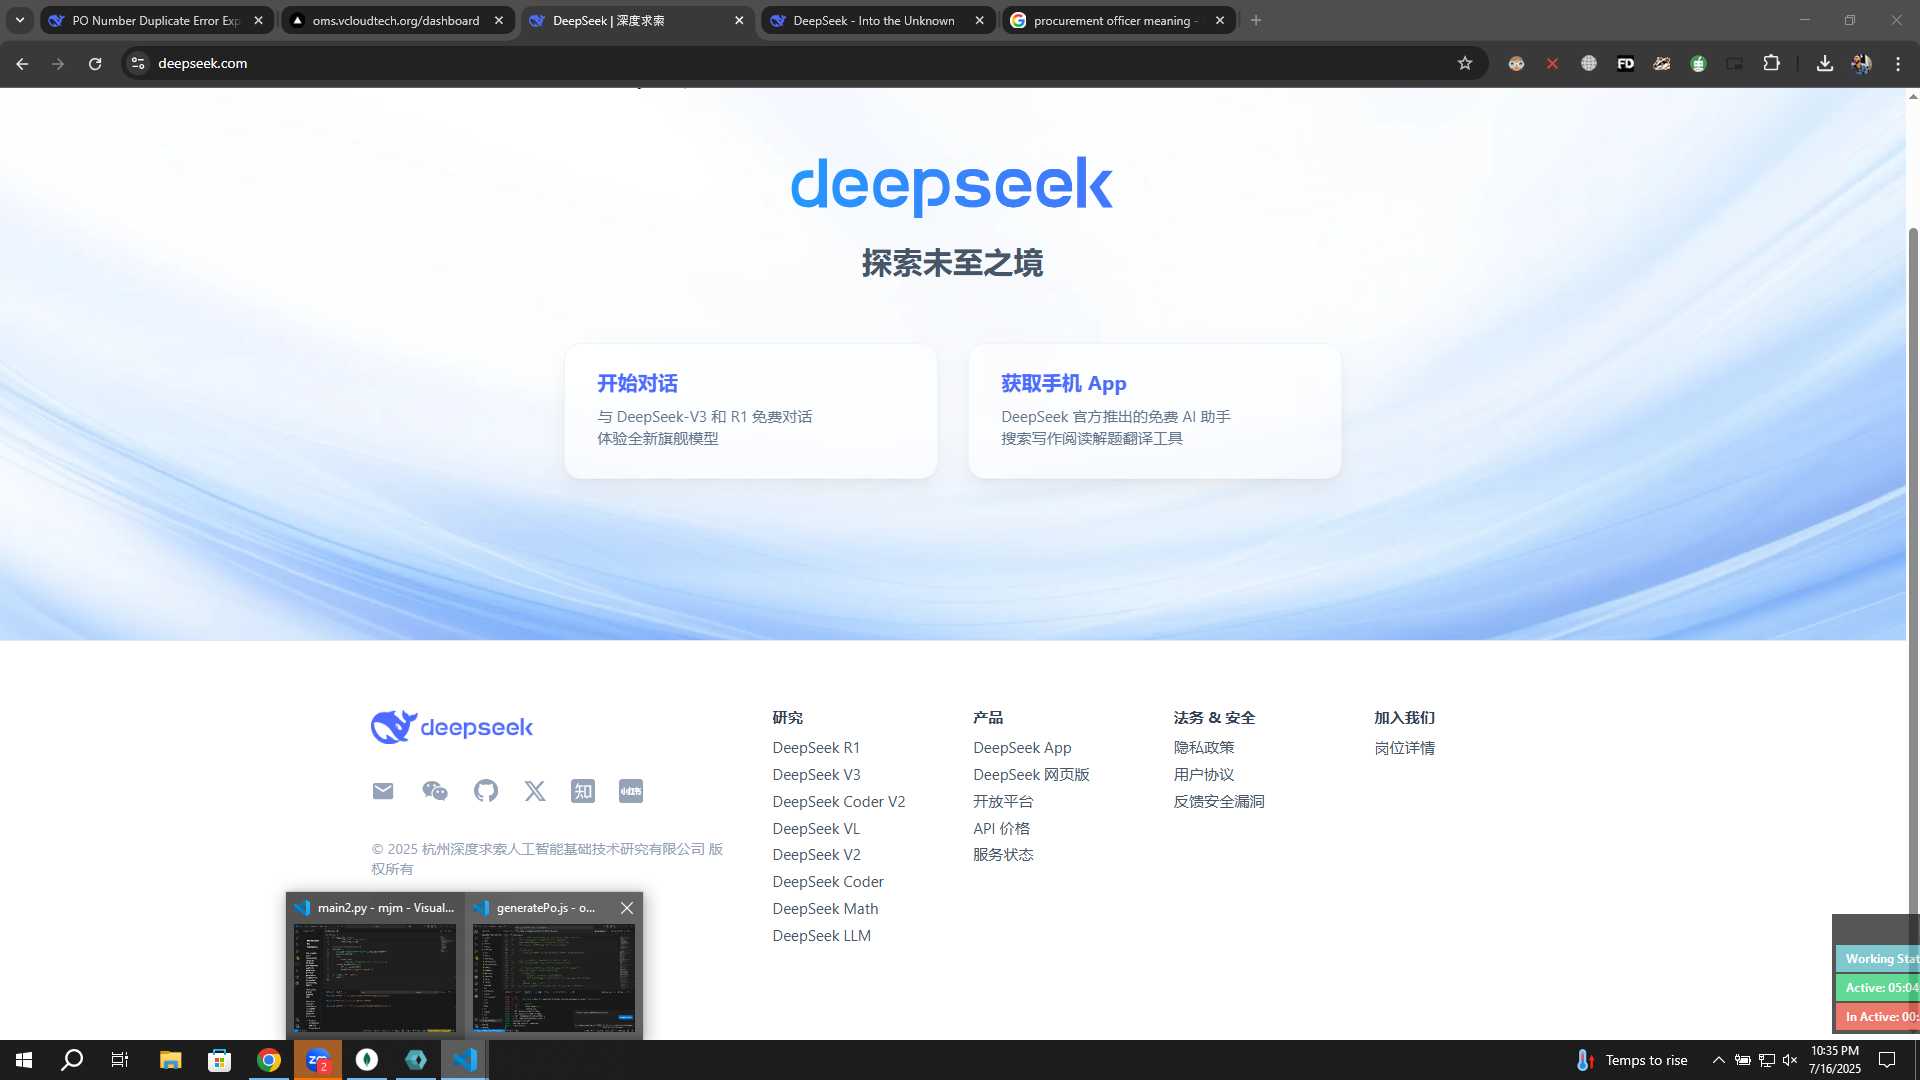Click Visual Studio Code taskbar icon
1920x1080 pixels.
click(465, 1060)
